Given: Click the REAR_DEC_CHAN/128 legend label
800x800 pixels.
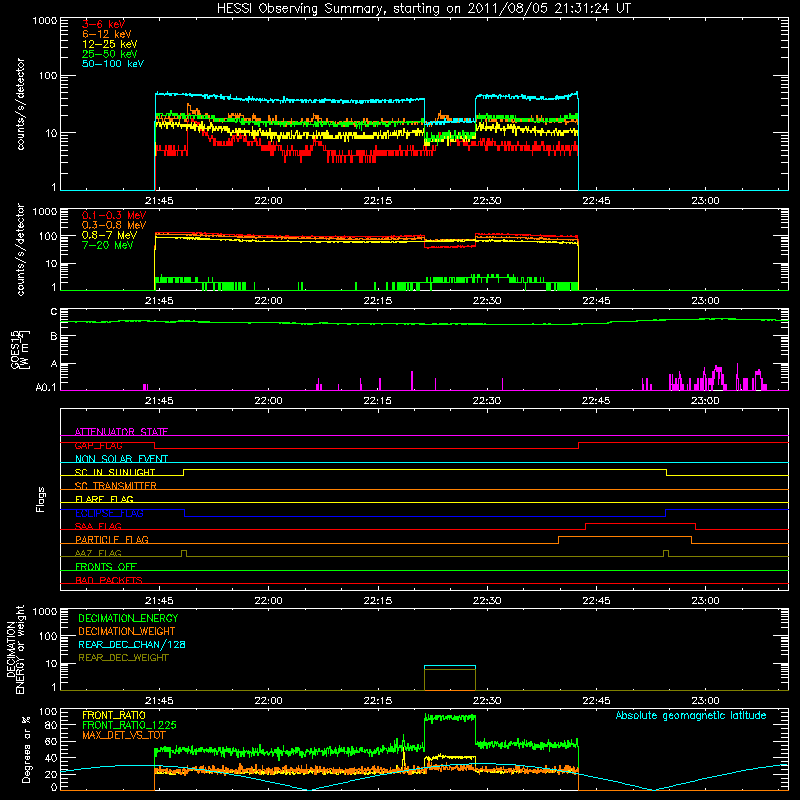Looking at the screenshot, I should (x=132, y=644).
